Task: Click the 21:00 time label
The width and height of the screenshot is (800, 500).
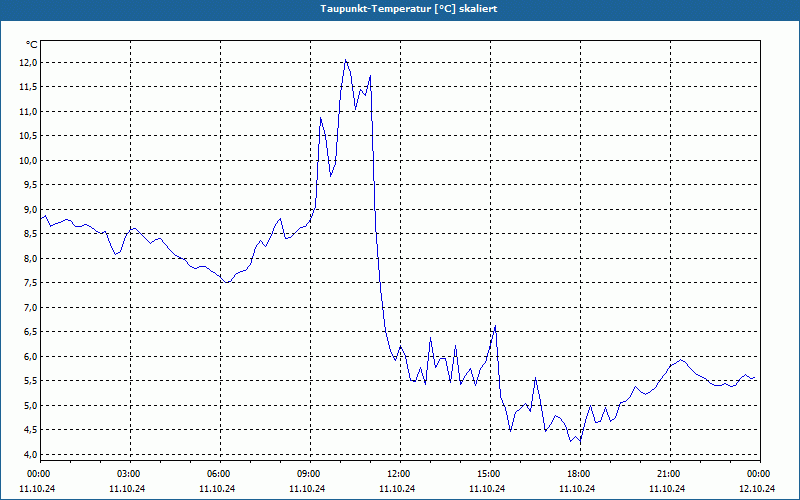Action: [x=670, y=474]
